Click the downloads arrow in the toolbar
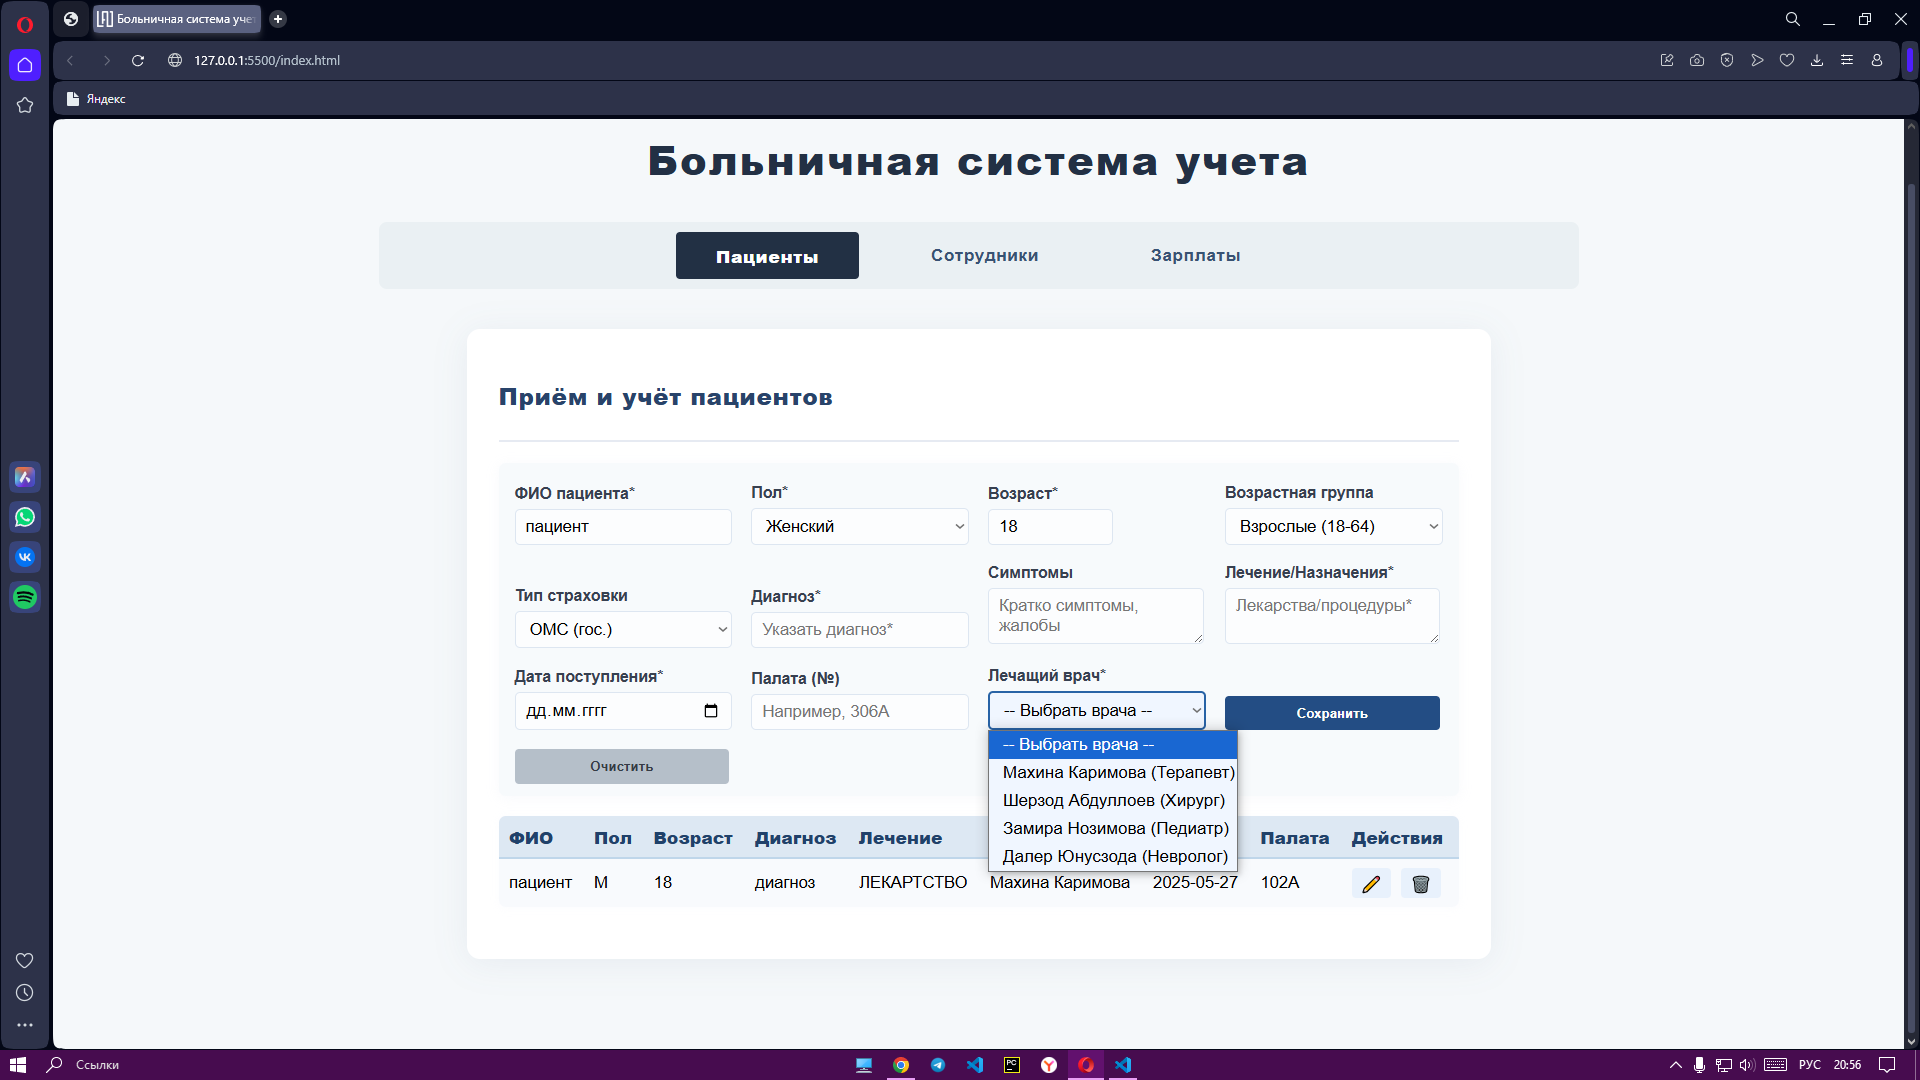 [1817, 60]
